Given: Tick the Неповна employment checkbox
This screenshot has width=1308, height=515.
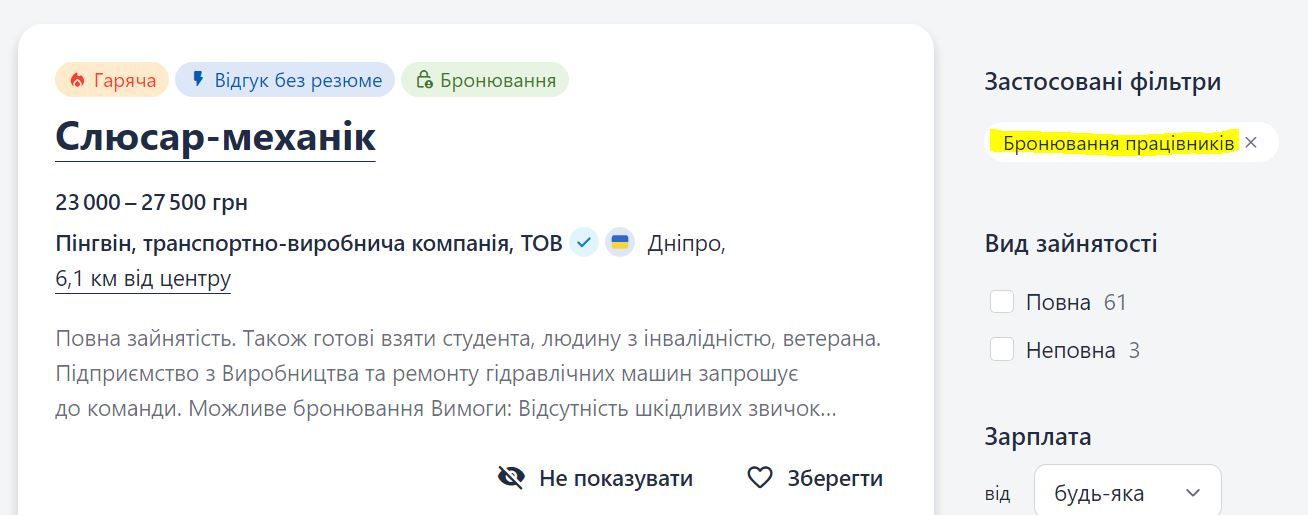Looking at the screenshot, I should pos(1002,350).
